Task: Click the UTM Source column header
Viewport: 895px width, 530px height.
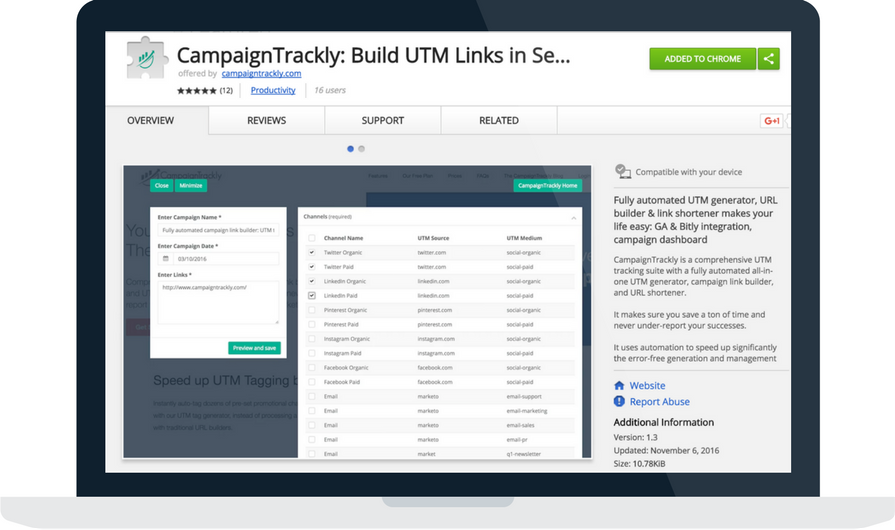Action: point(433,238)
